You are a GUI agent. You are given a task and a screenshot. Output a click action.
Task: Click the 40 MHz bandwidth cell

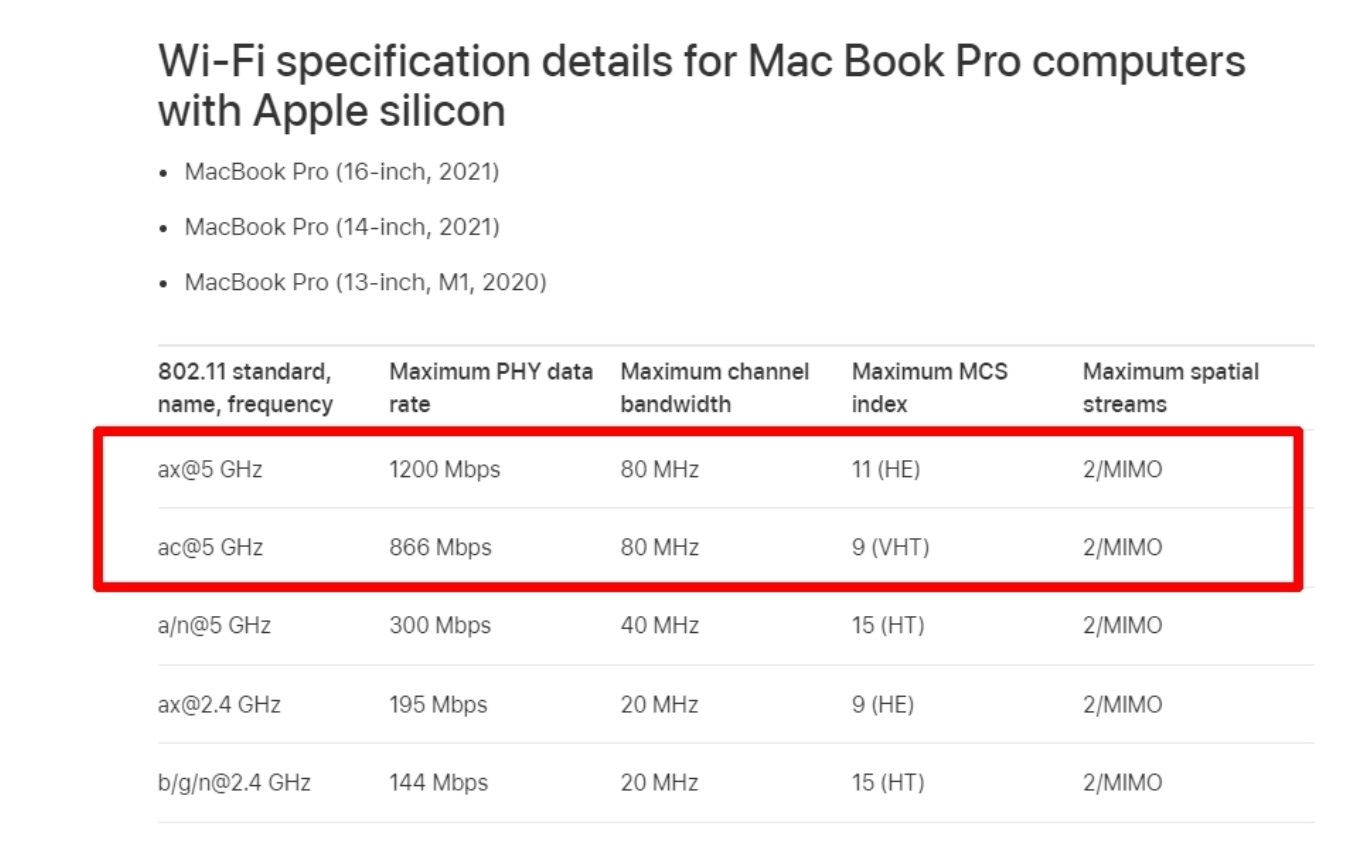(x=659, y=626)
